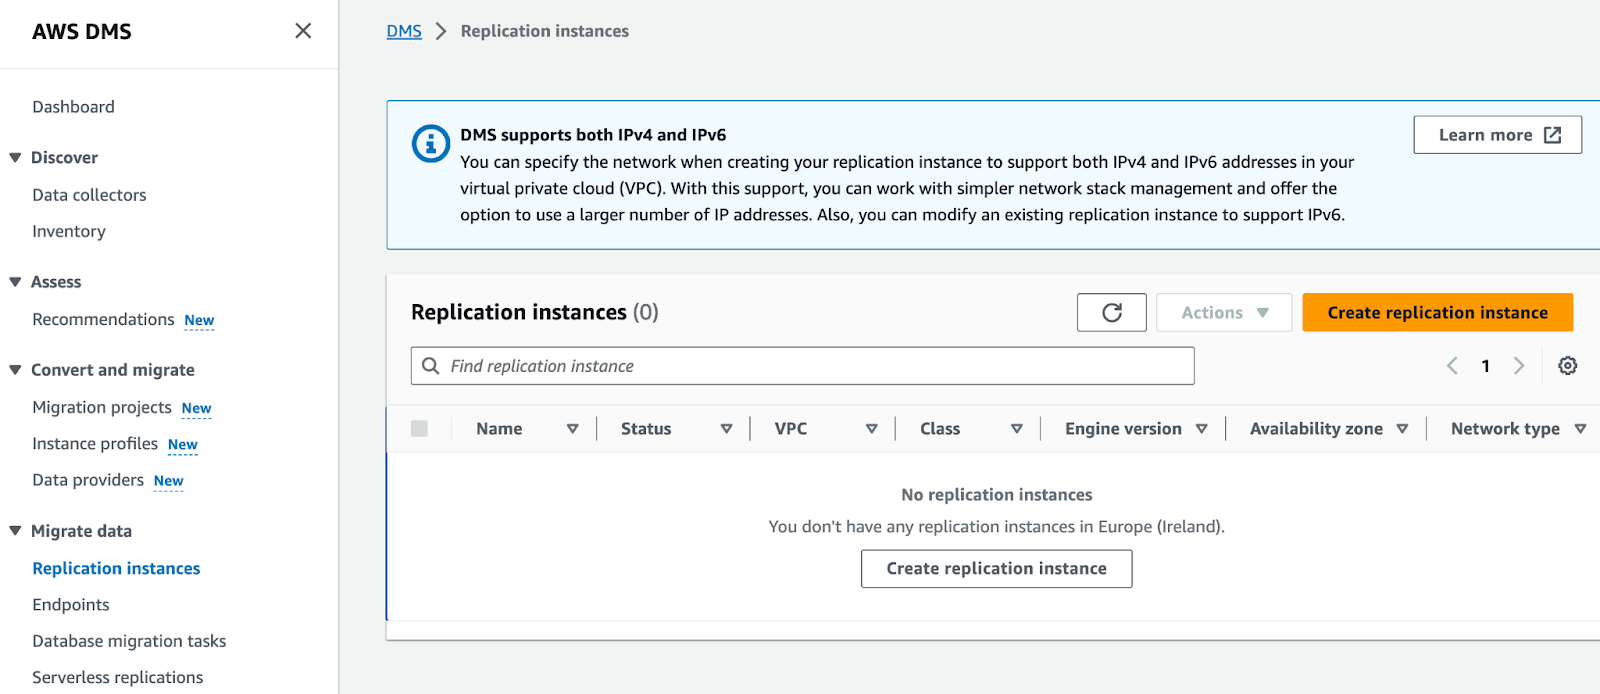Viewport: 1600px width, 694px height.
Task: Open Recommendations page
Action: [103, 319]
